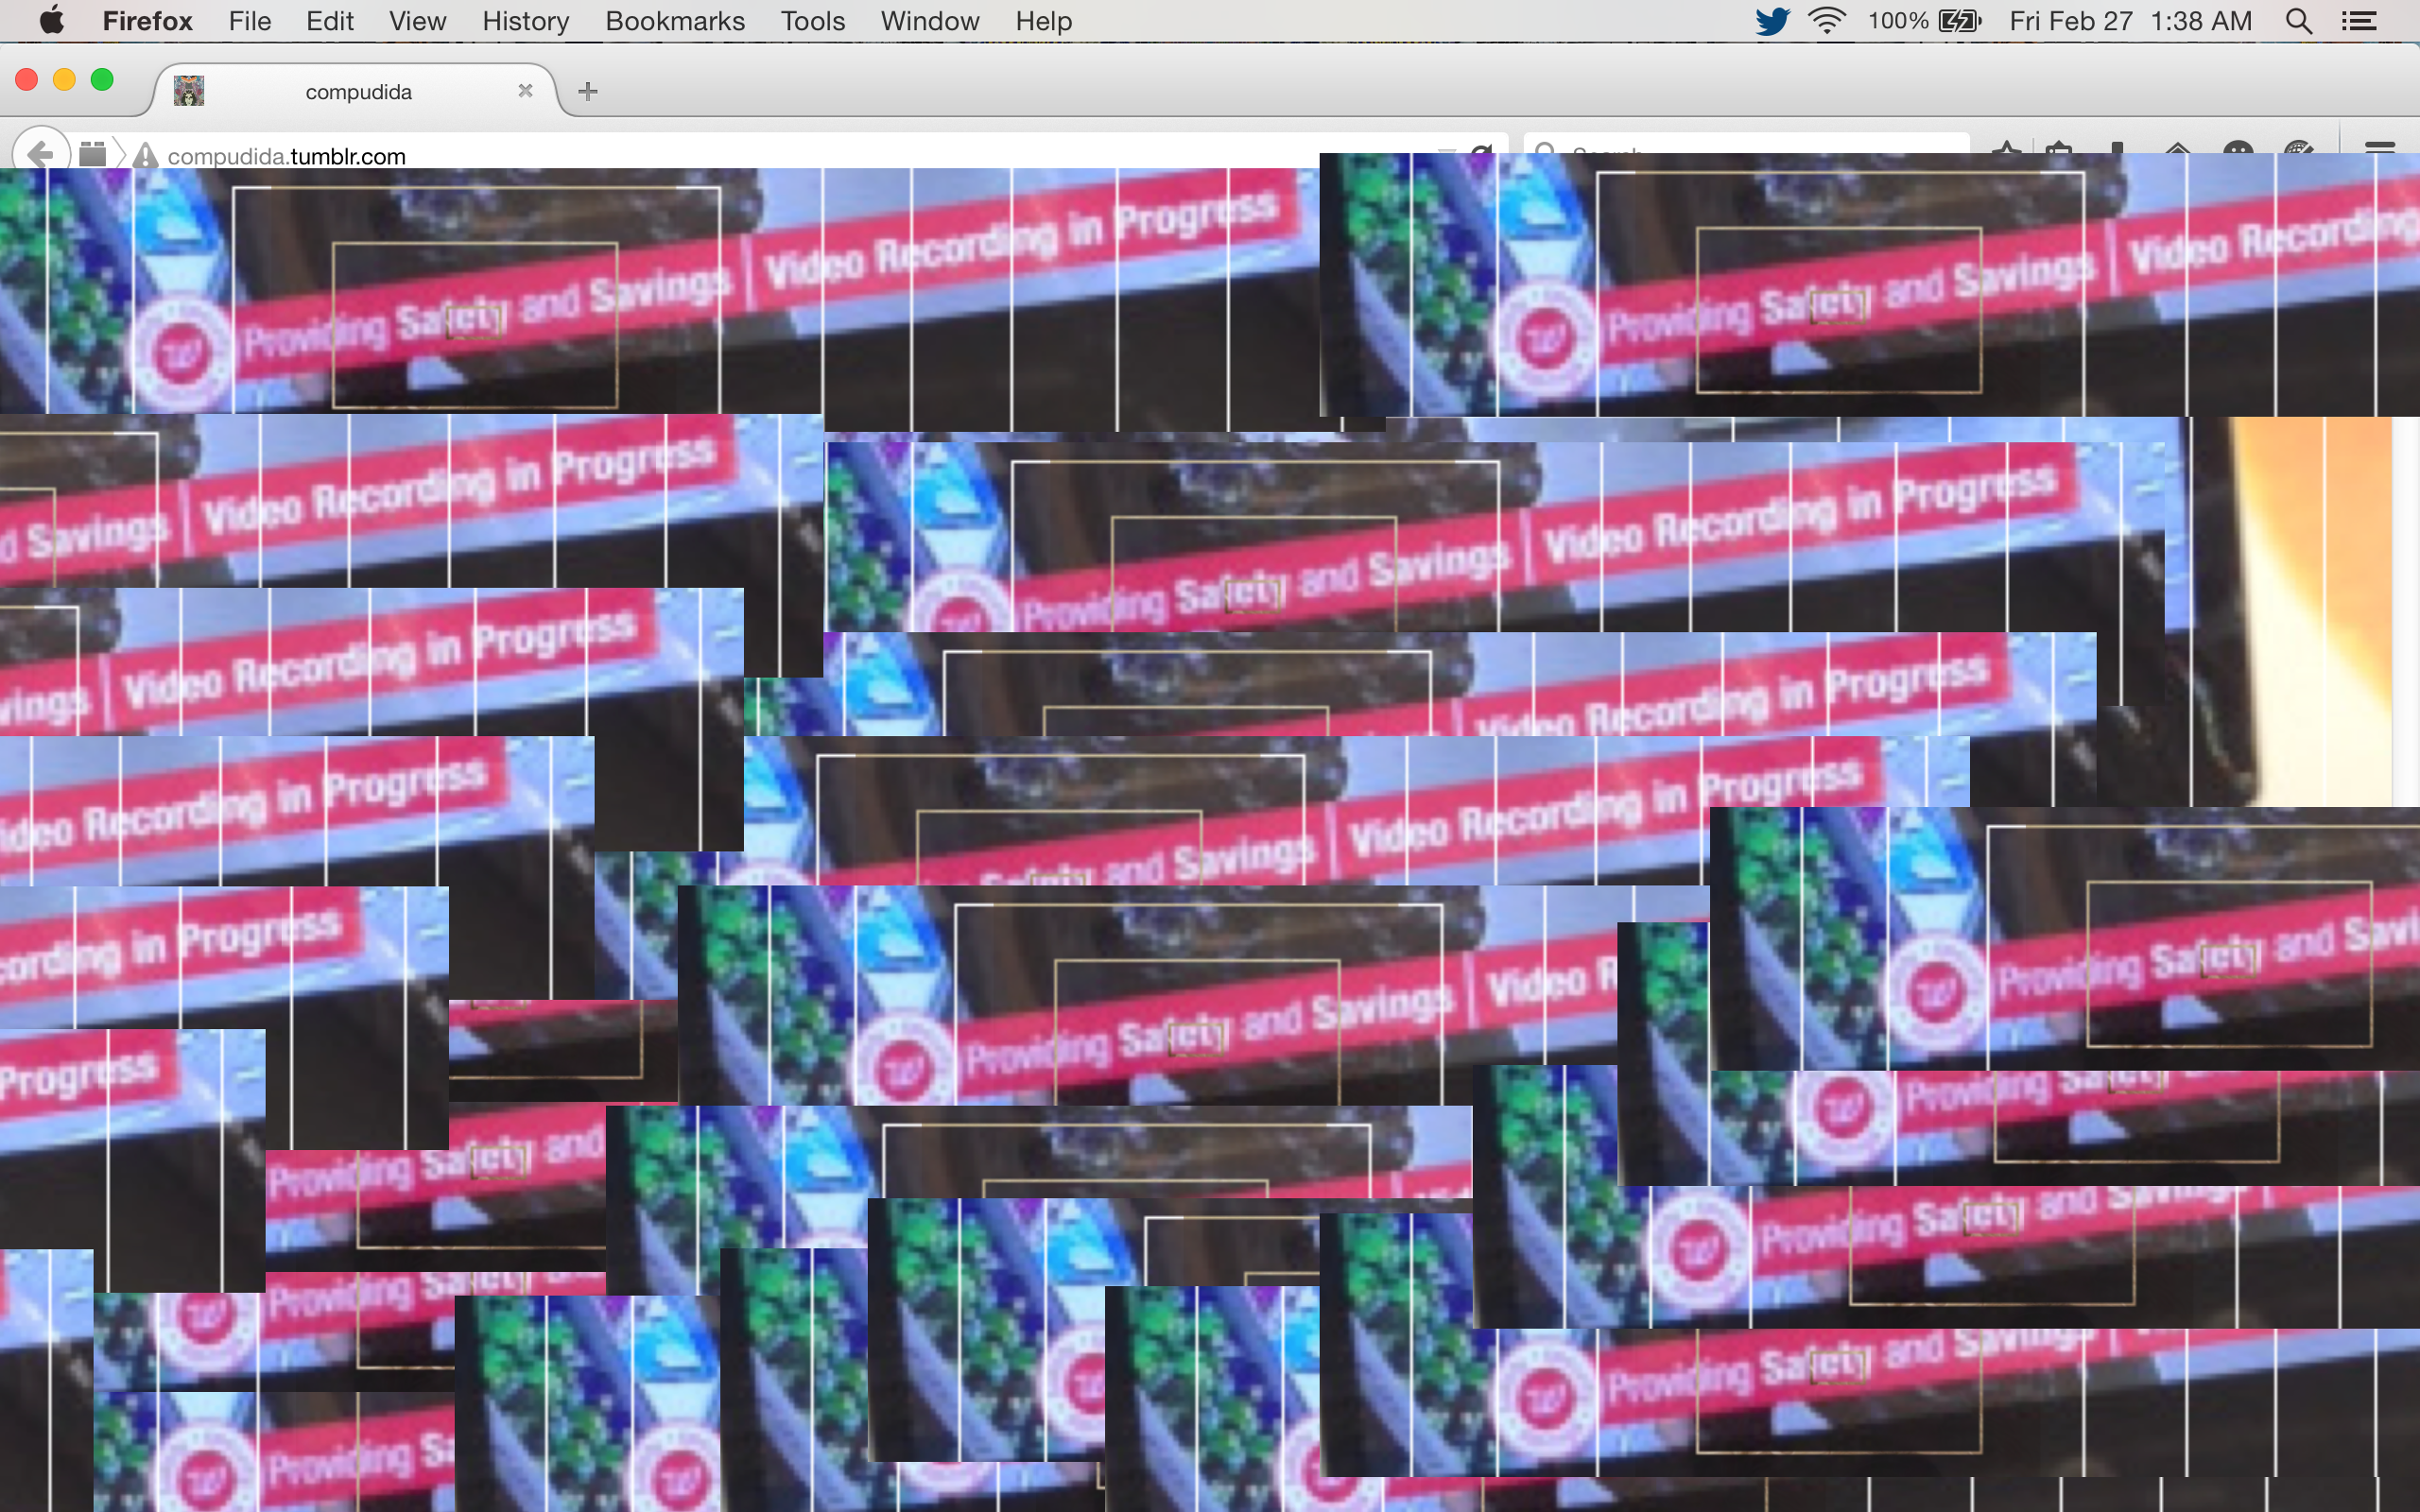Open a new tab with plus button
This screenshot has width=2420, height=1512.
click(x=588, y=91)
